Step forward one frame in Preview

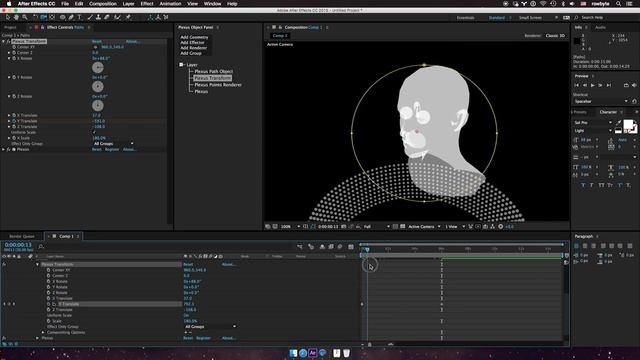tap(600, 85)
